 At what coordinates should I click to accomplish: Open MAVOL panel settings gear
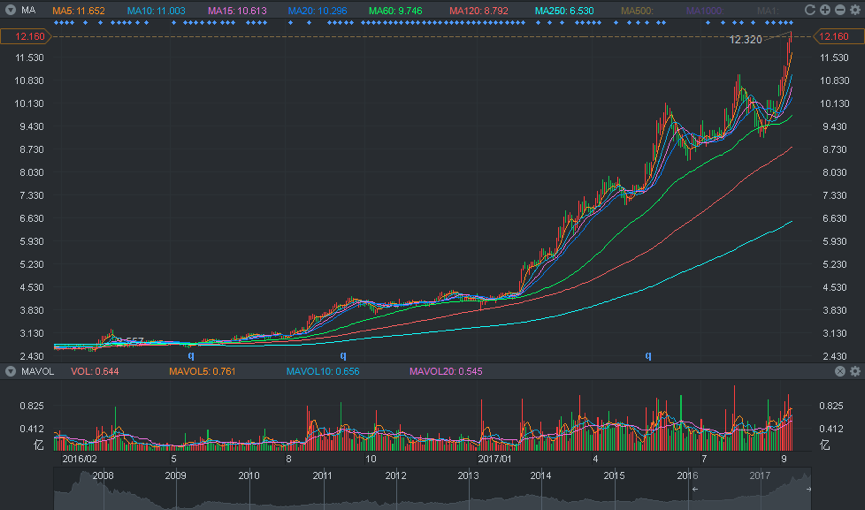pos(855,371)
